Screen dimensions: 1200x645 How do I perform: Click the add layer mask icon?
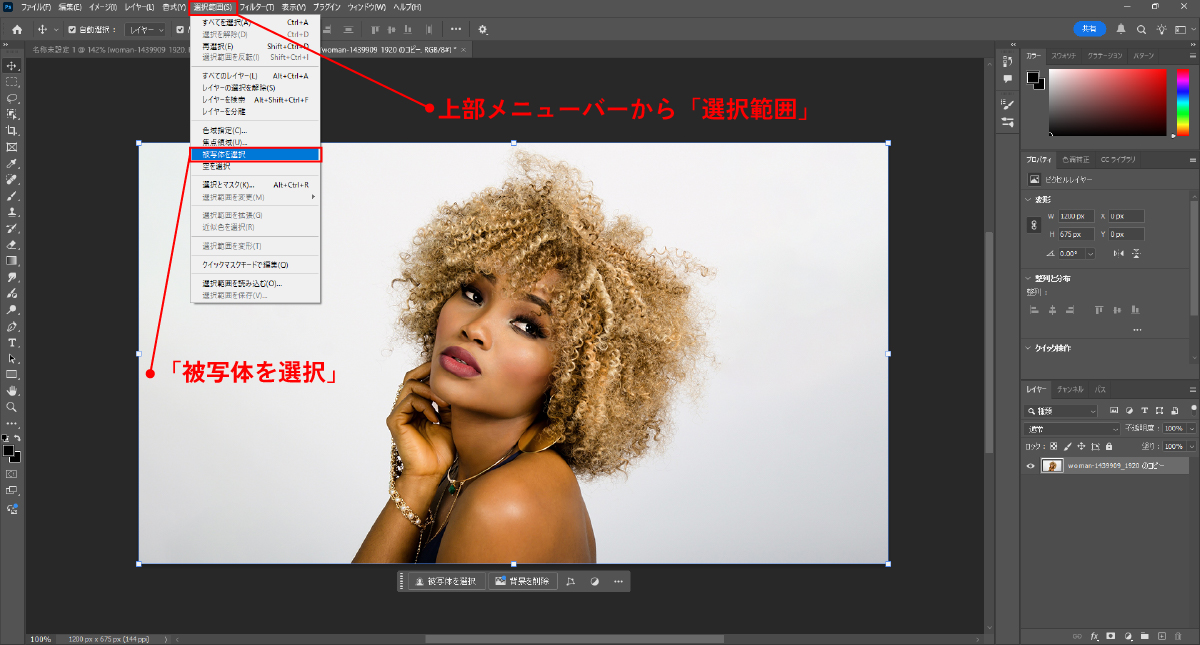tap(1111, 636)
